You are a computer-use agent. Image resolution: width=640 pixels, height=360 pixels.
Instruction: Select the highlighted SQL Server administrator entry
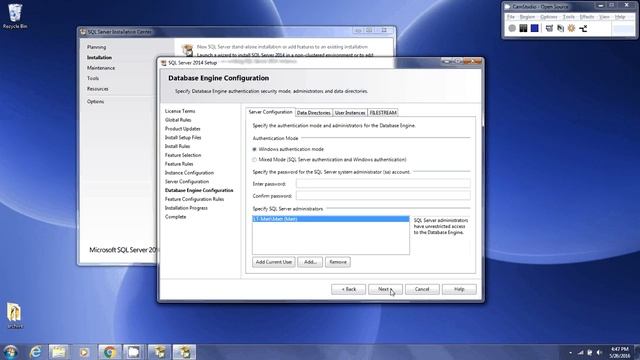(x=331, y=219)
